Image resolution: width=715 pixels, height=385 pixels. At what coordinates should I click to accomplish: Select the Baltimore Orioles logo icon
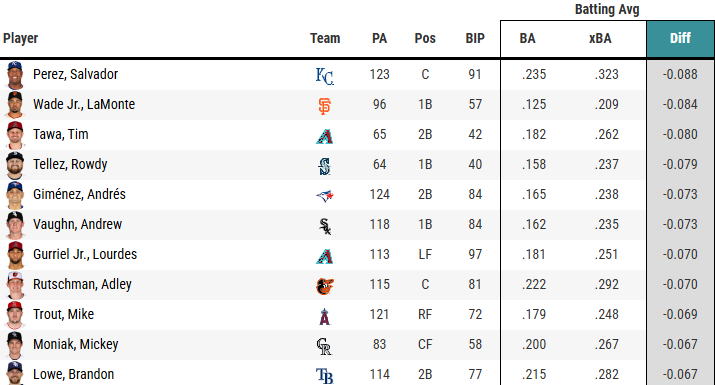325,286
